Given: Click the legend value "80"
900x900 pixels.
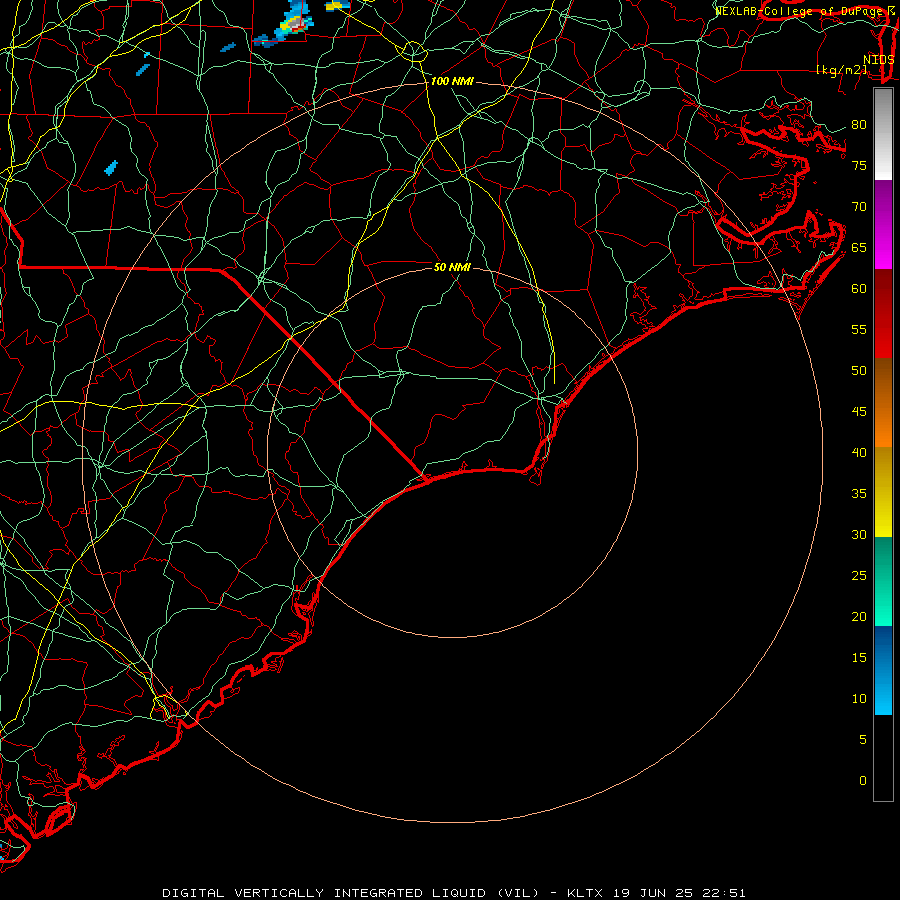Looking at the screenshot, I should tap(859, 125).
